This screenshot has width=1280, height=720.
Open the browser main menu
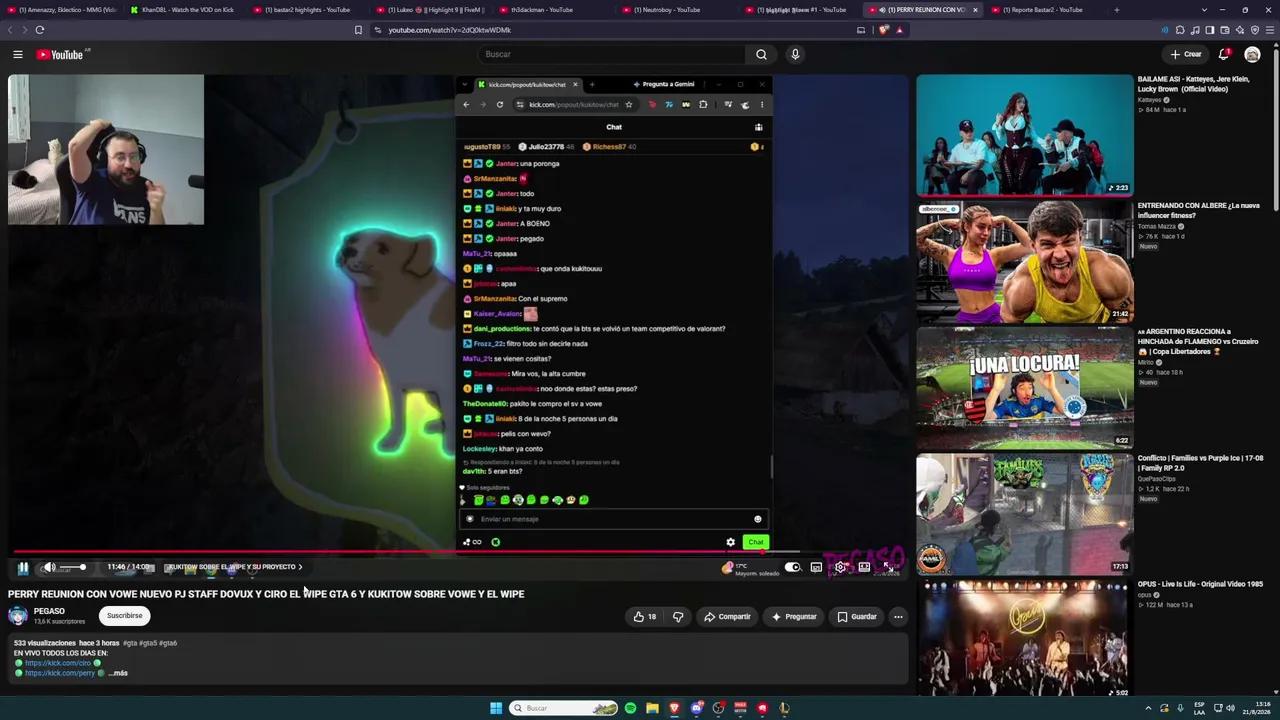tap(1270, 30)
